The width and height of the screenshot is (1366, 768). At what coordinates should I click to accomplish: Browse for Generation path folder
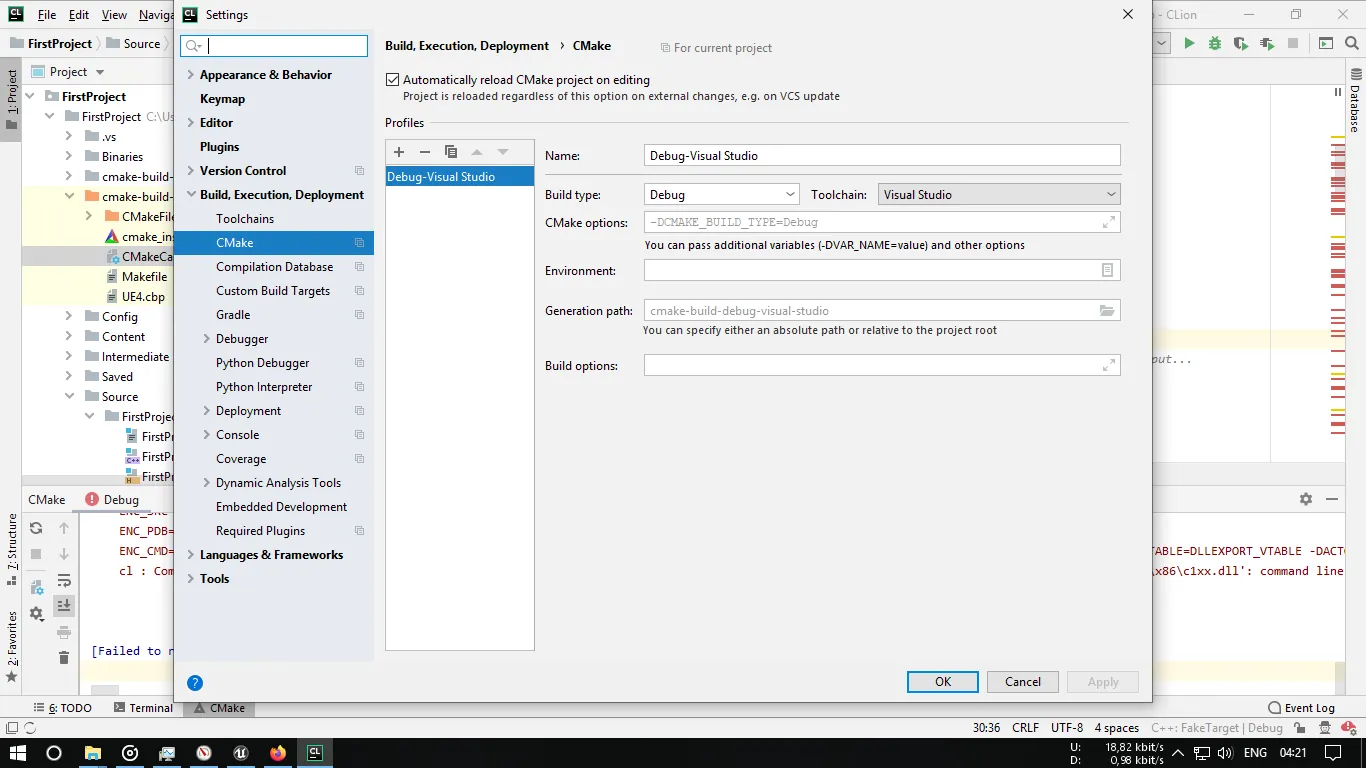[x=1107, y=311]
